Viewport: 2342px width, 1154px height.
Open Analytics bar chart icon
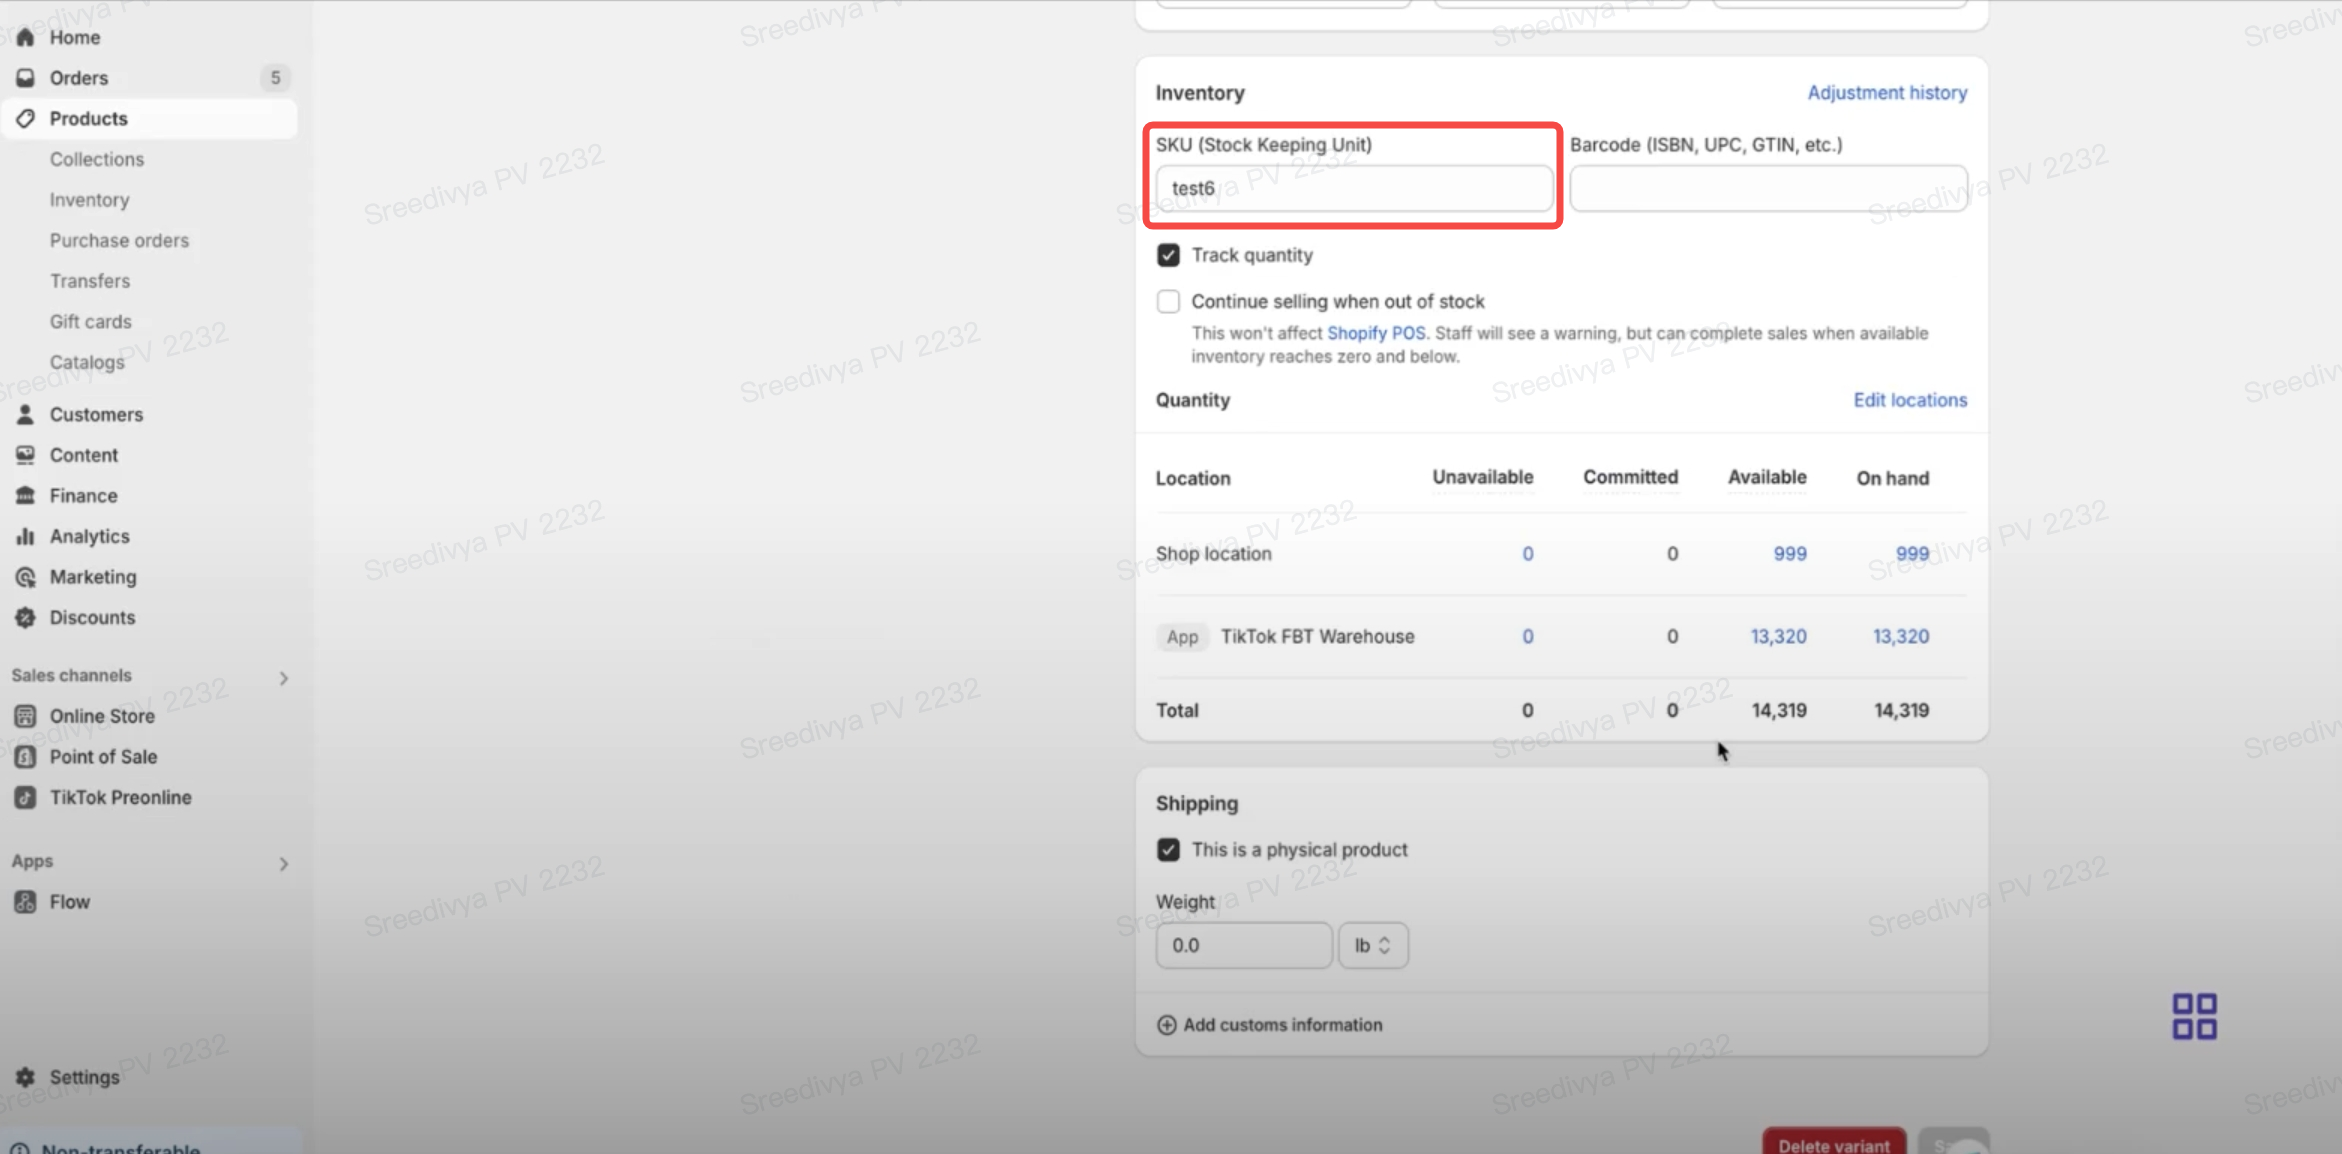pos(25,536)
